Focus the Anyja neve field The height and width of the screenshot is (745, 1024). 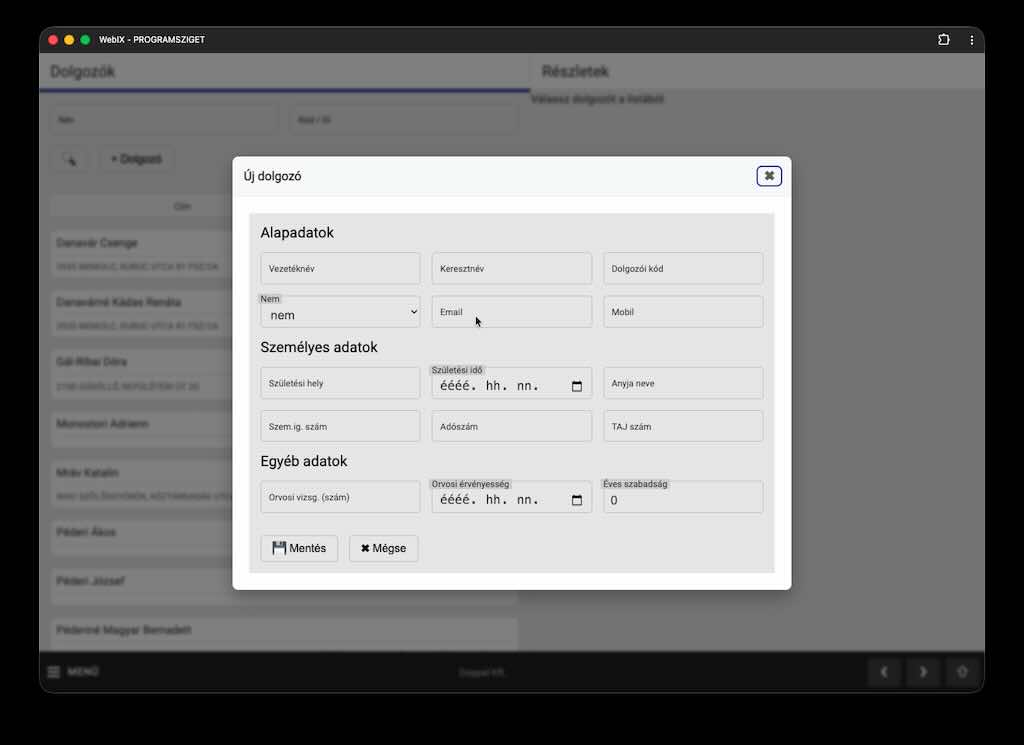coord(683,383)
